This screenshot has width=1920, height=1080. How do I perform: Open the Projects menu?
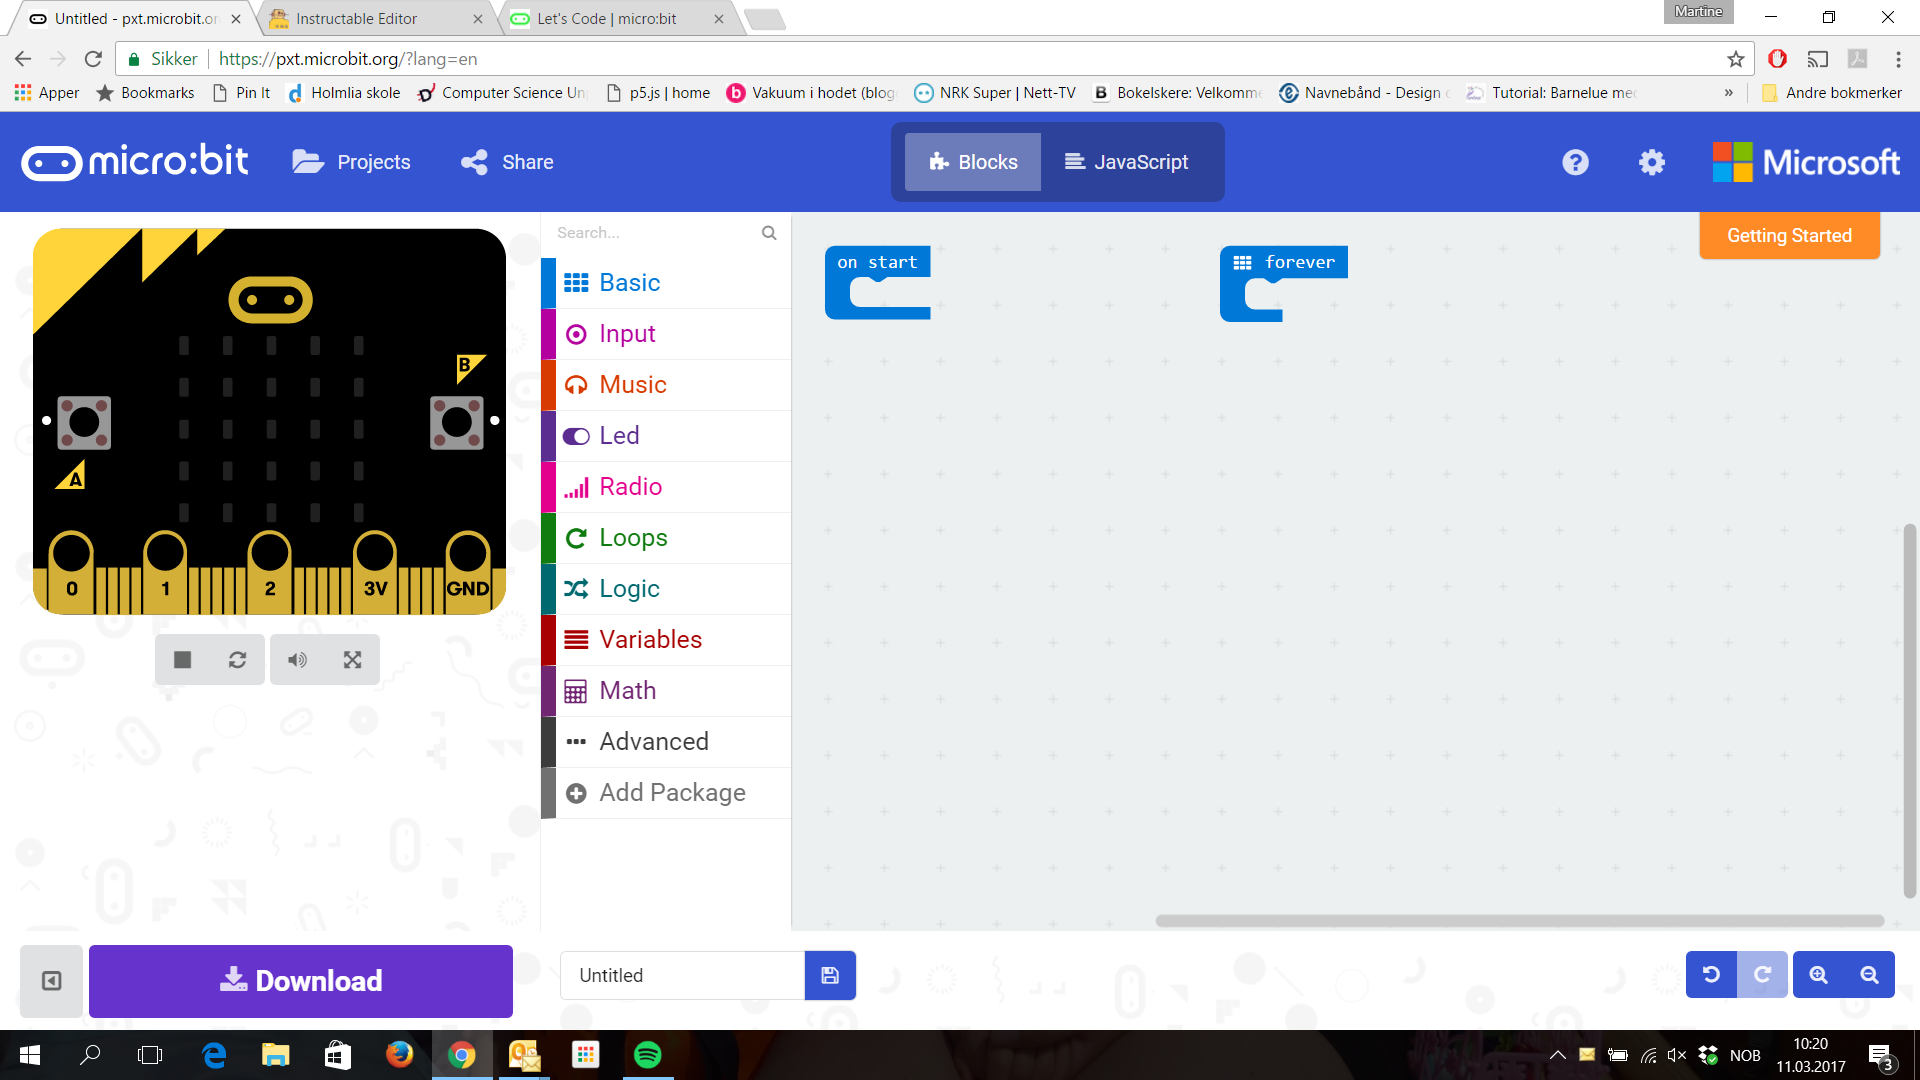point(352,162)
